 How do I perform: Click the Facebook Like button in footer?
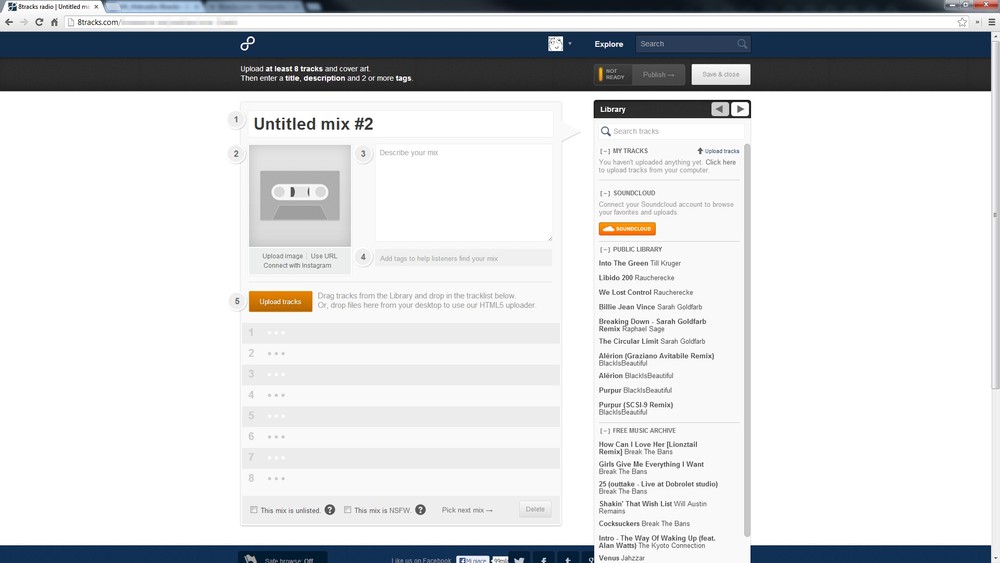point(473,560)
